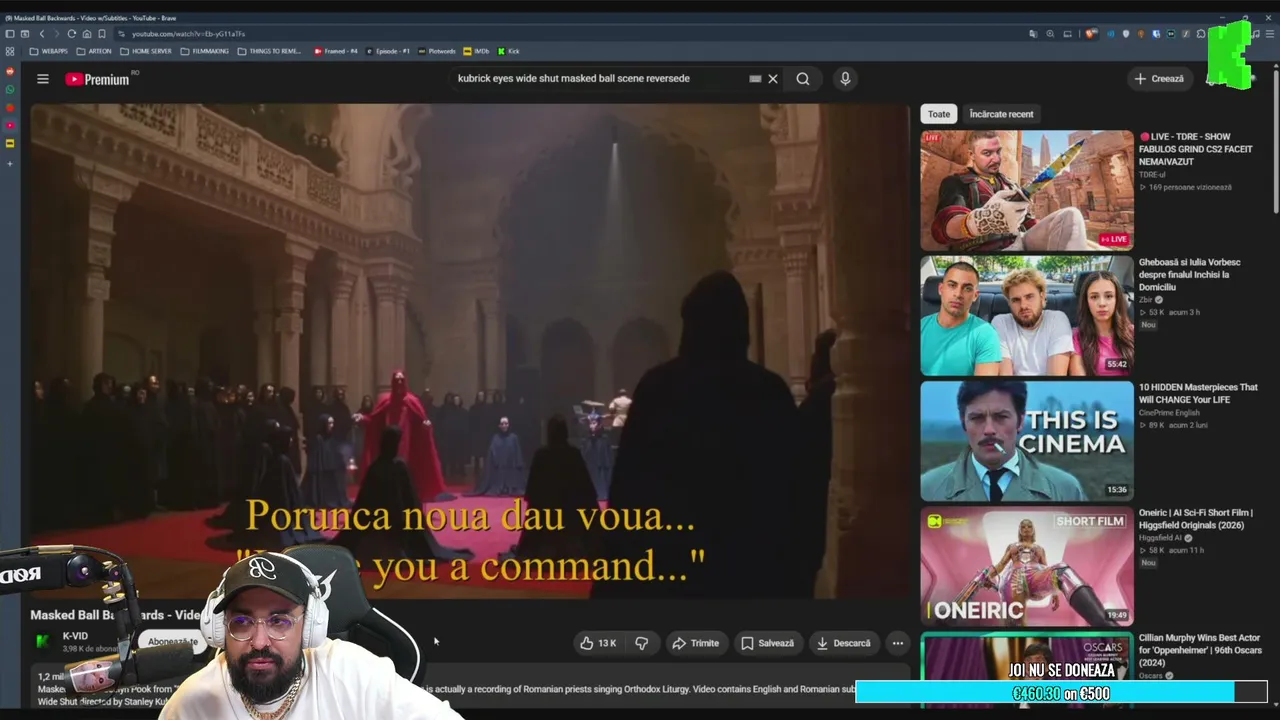
Task: Click the yellow icon in Brave sidebar
Action: [10, 143]
